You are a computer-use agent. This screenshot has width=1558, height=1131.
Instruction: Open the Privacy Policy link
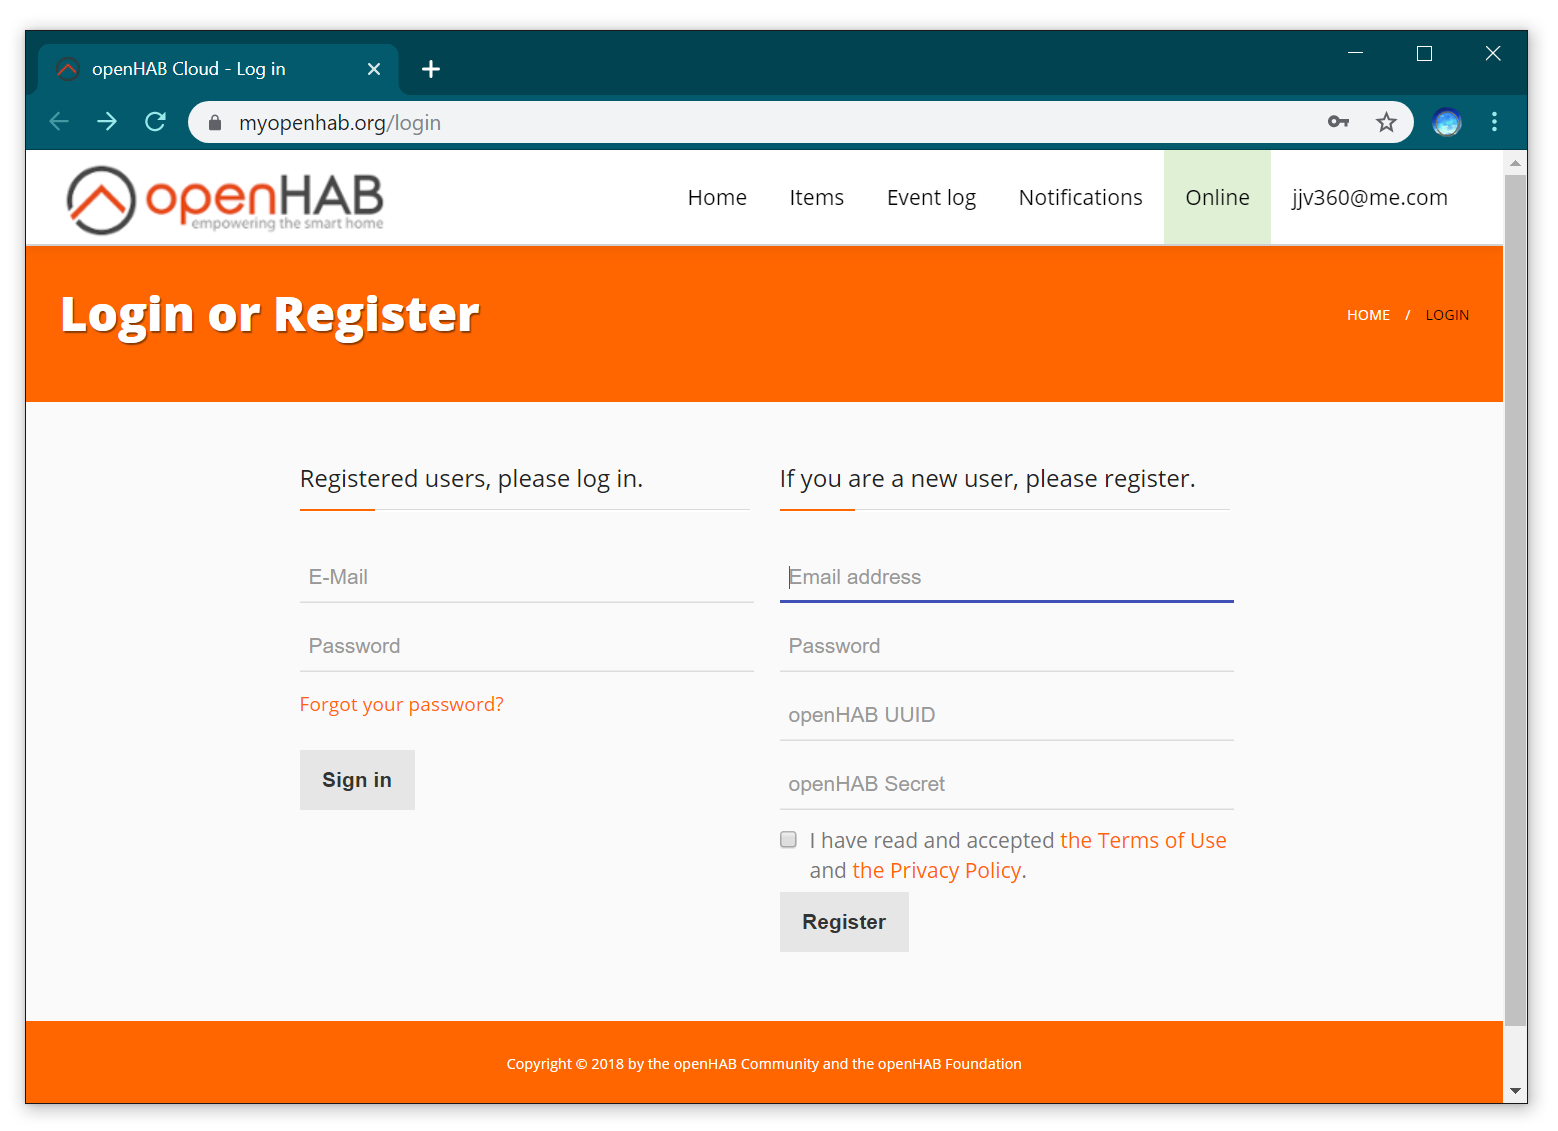(x=936, y=871)
